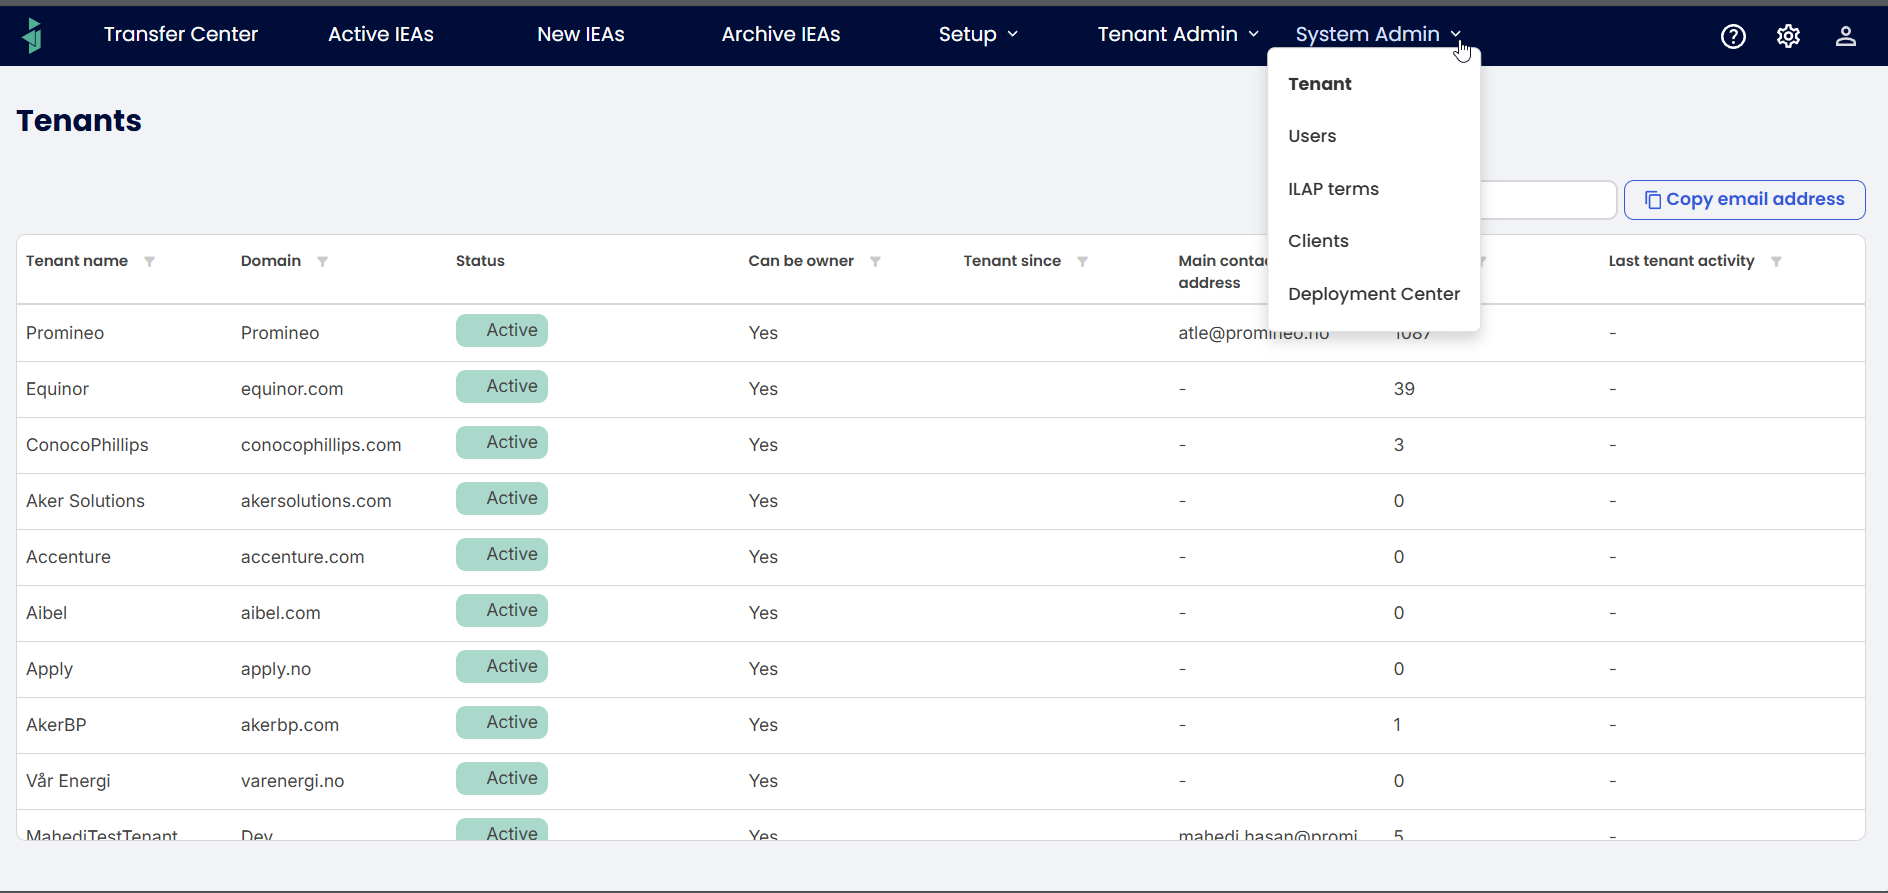Viewport: 1888px width, 893px height.
Task: Collapse the System Admin dropdown menu
Action: tap(1378, 34)
